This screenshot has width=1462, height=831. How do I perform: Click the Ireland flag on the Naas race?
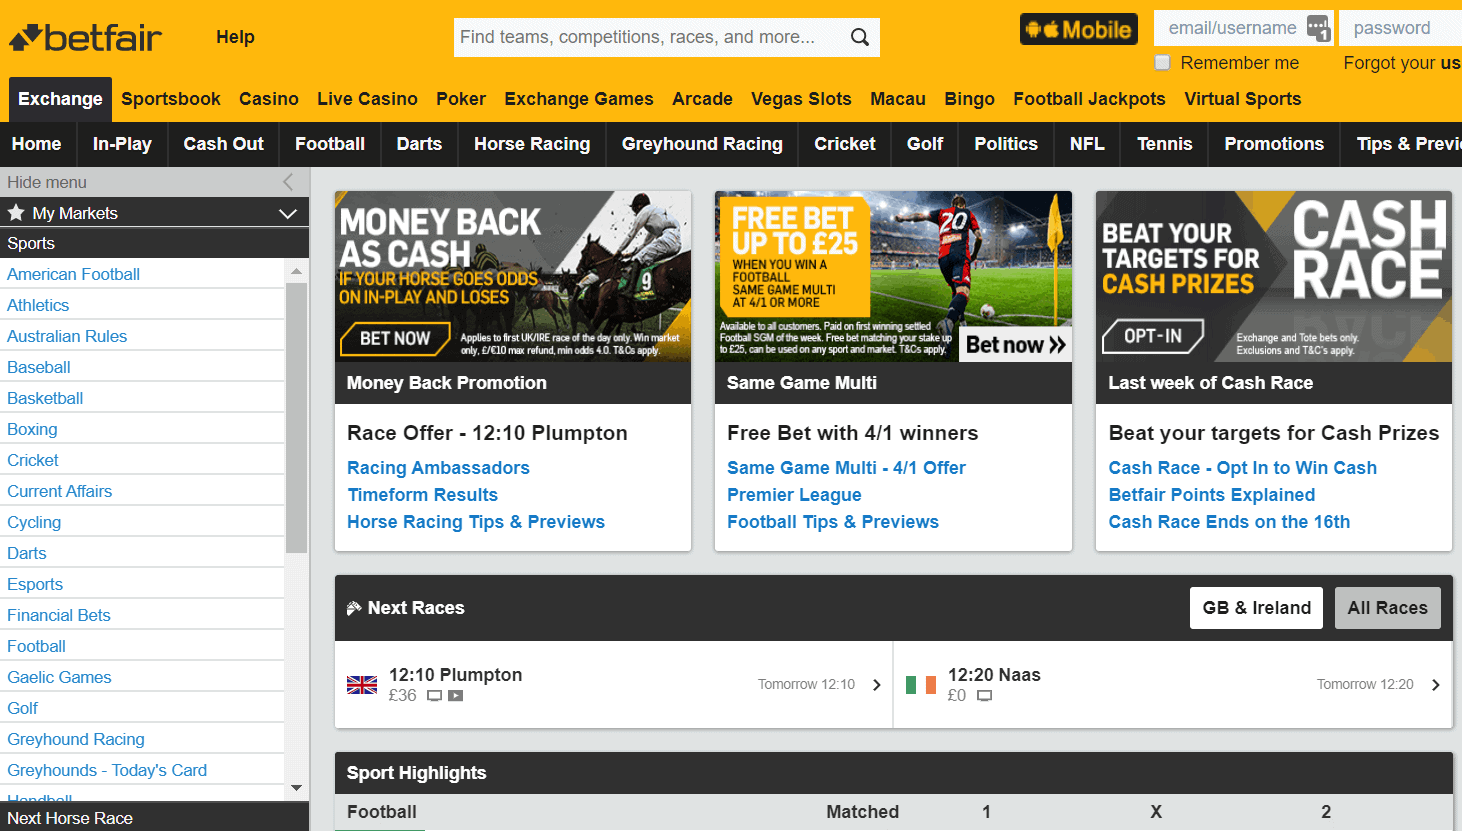click(921, 685)
